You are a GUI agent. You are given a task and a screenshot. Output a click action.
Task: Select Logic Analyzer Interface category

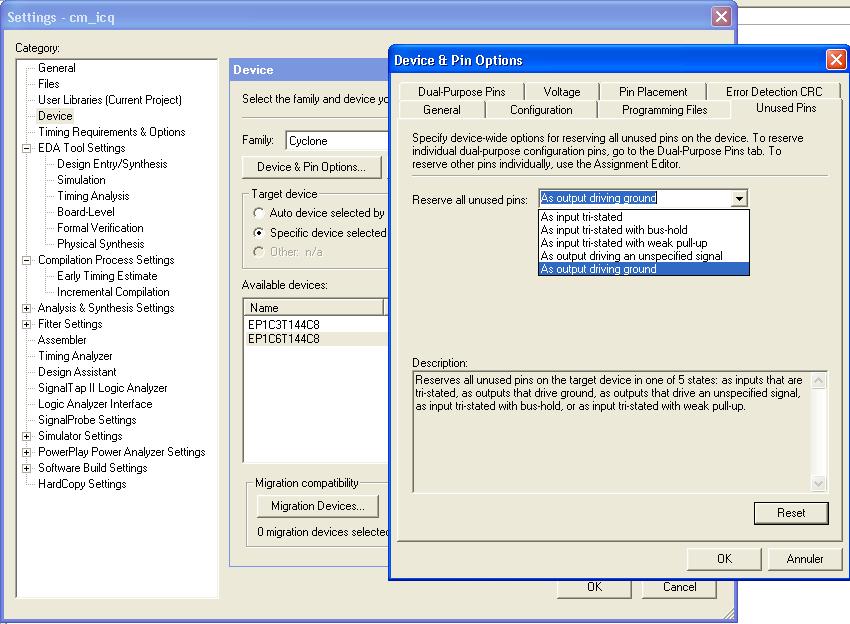coord(95,404)
